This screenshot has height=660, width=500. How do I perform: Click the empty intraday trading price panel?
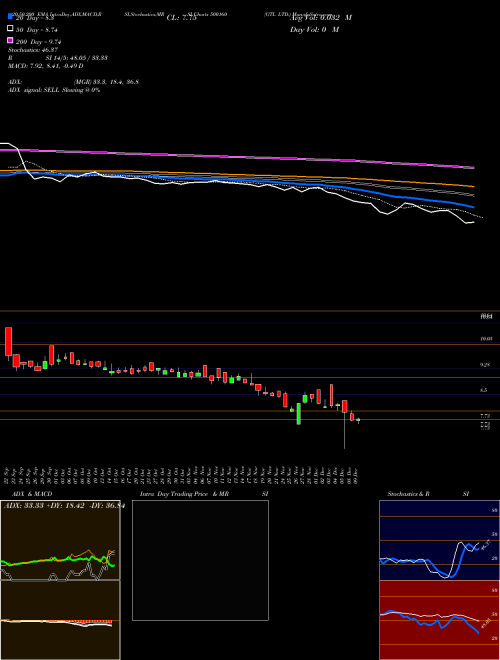[x=200, y=560]
